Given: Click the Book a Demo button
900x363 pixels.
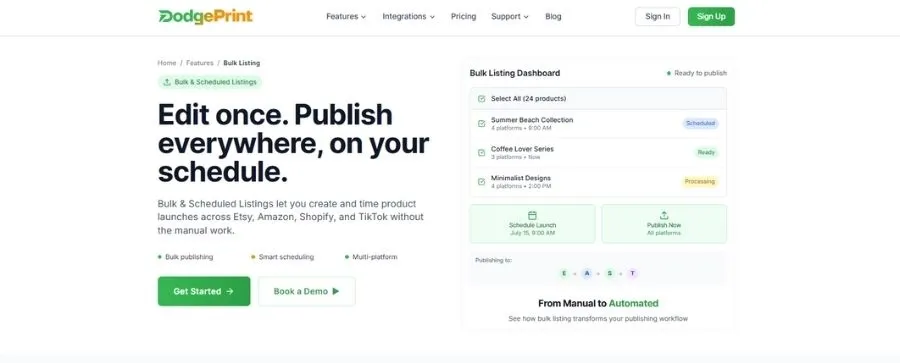Looking at the screenshot, I should [307, 291].
